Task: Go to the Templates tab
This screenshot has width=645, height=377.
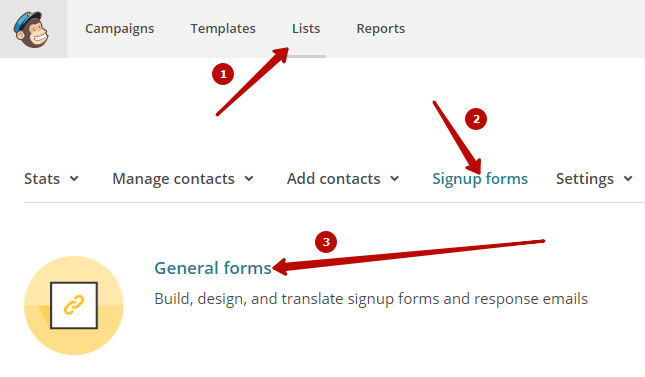Action: (223, 28)
